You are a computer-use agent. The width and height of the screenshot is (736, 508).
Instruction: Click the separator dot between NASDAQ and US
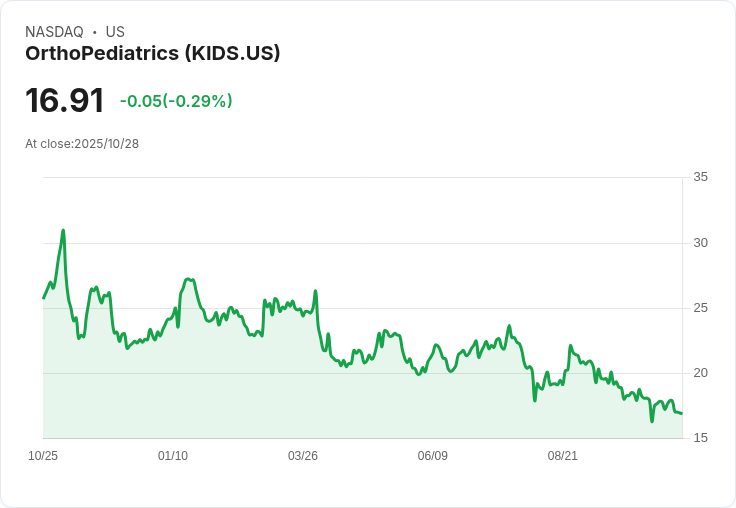pyautogui.click(x=95, y=32)
